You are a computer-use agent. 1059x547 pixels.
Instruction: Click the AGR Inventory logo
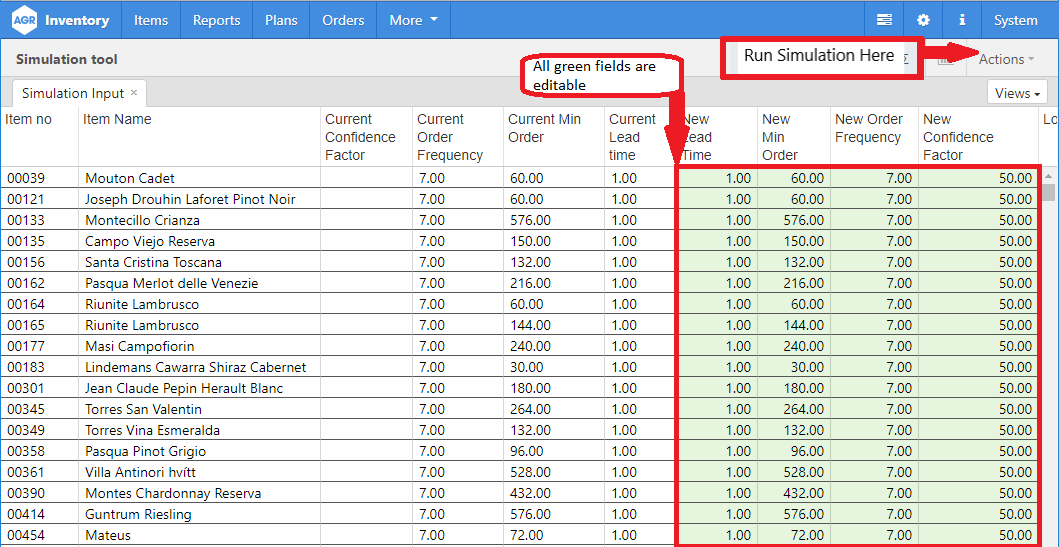click(60, 20)
